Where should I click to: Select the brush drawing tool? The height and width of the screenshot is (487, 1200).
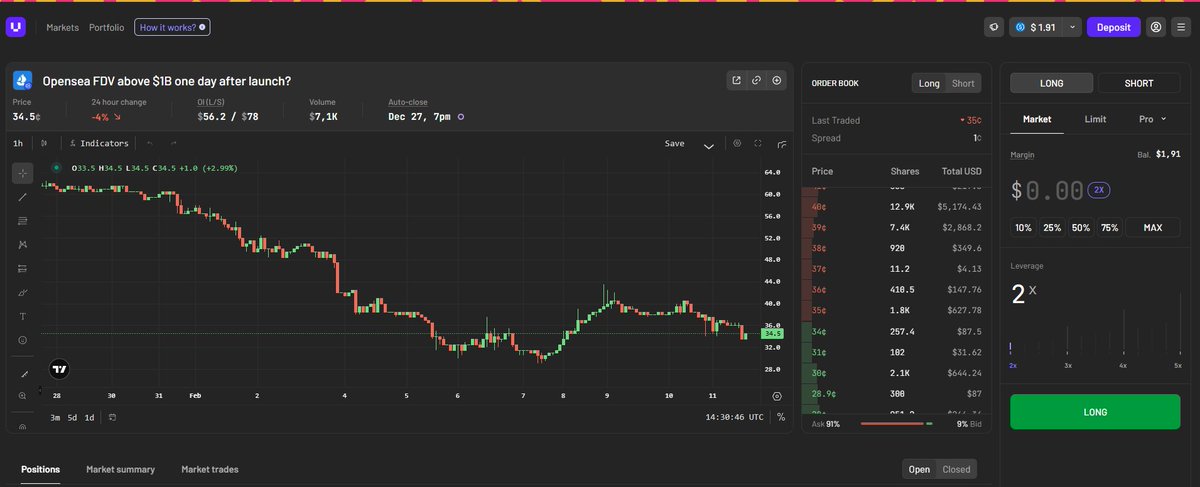[x=22, y=292]
